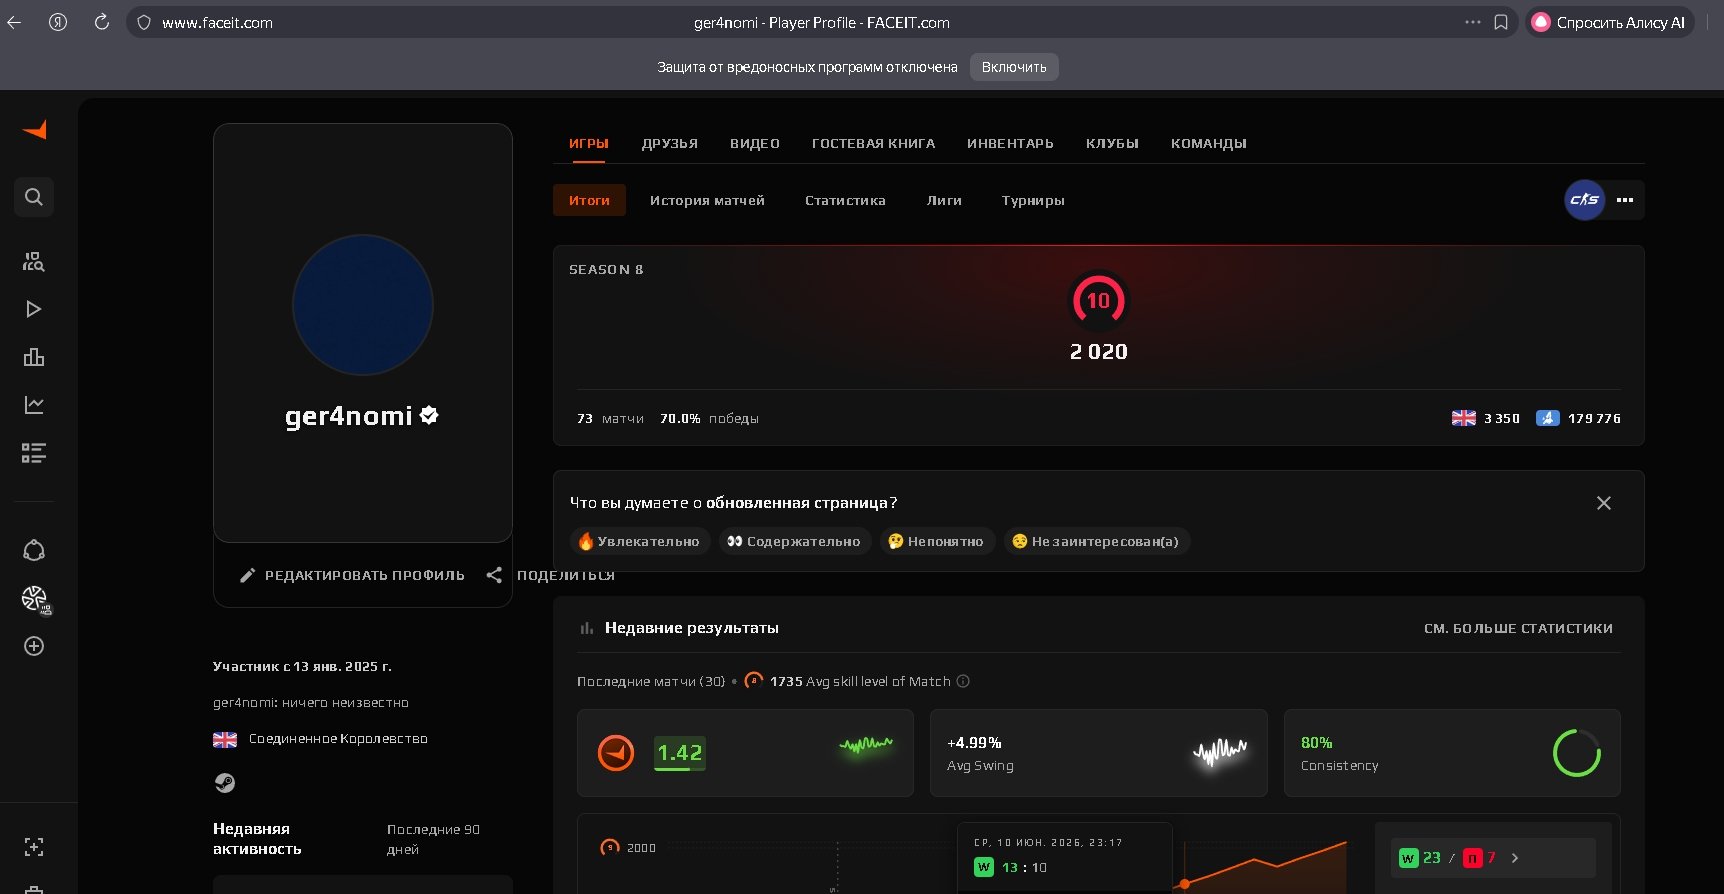Click the verified badge next to ger4nomi
Image resolution: width=1724 pixels, height=894 pixels.
point(429,415)
